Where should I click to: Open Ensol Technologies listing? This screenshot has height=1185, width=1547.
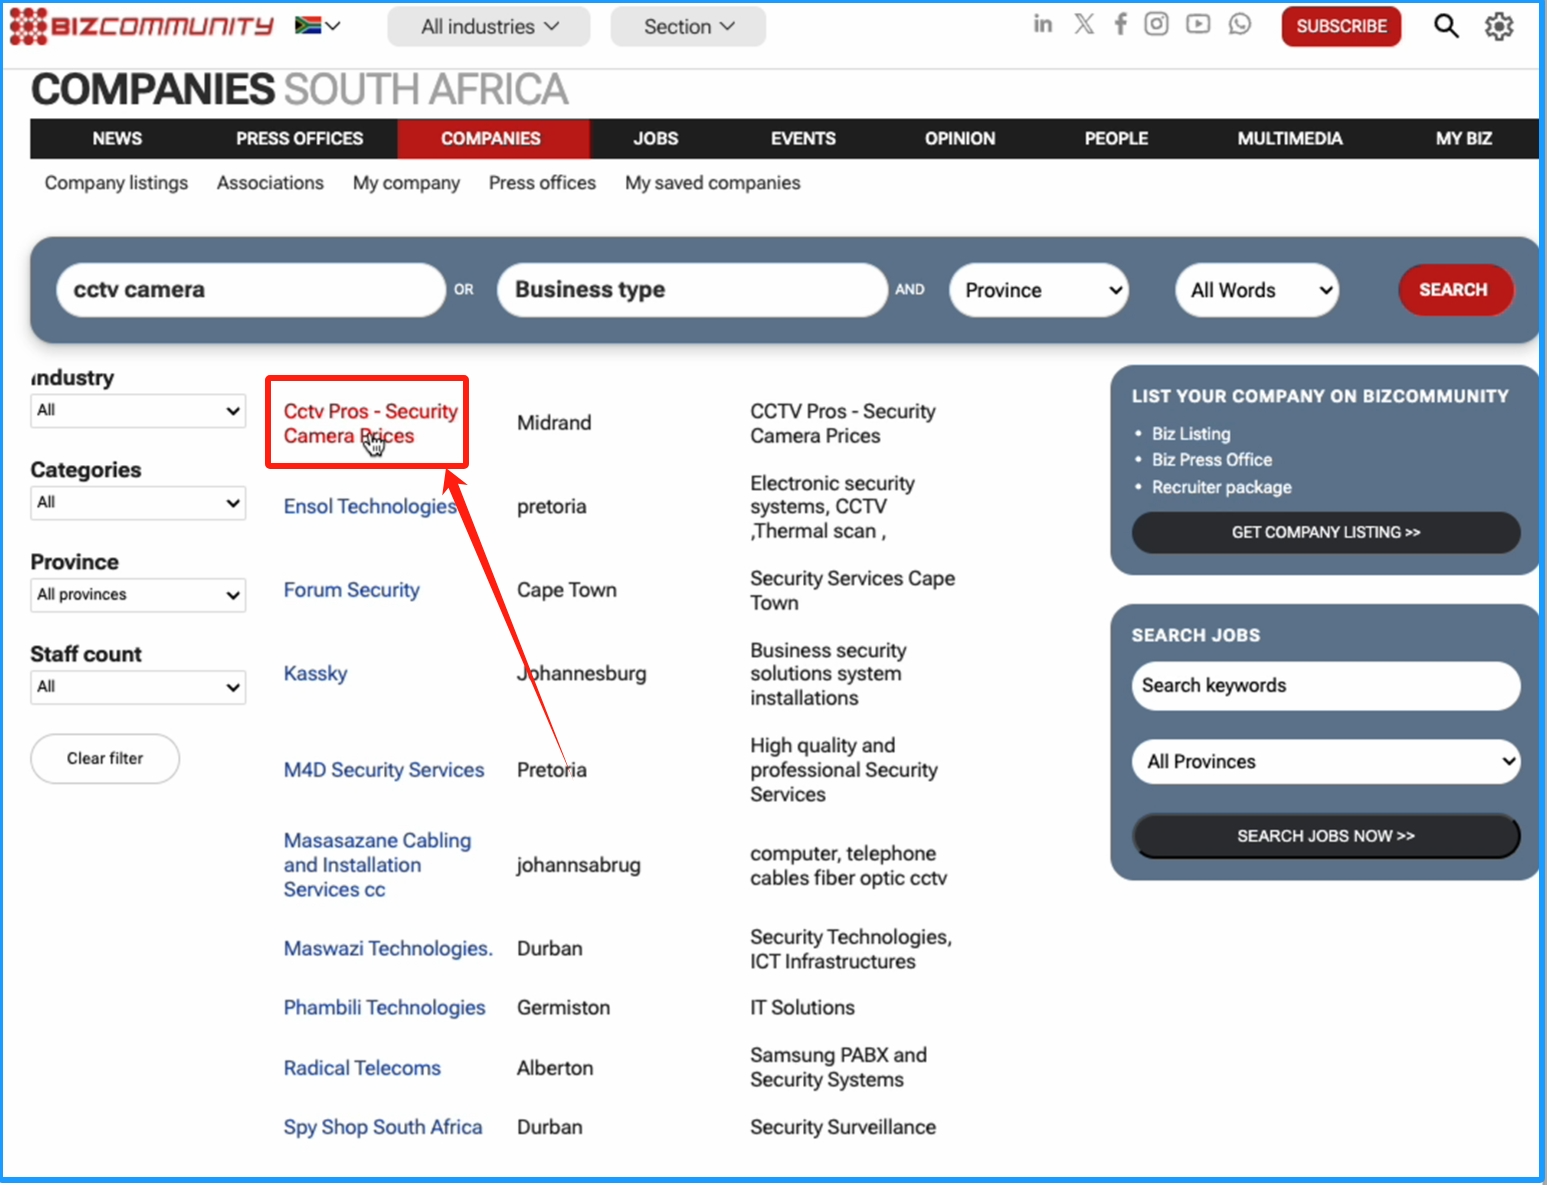pos(370,507)
